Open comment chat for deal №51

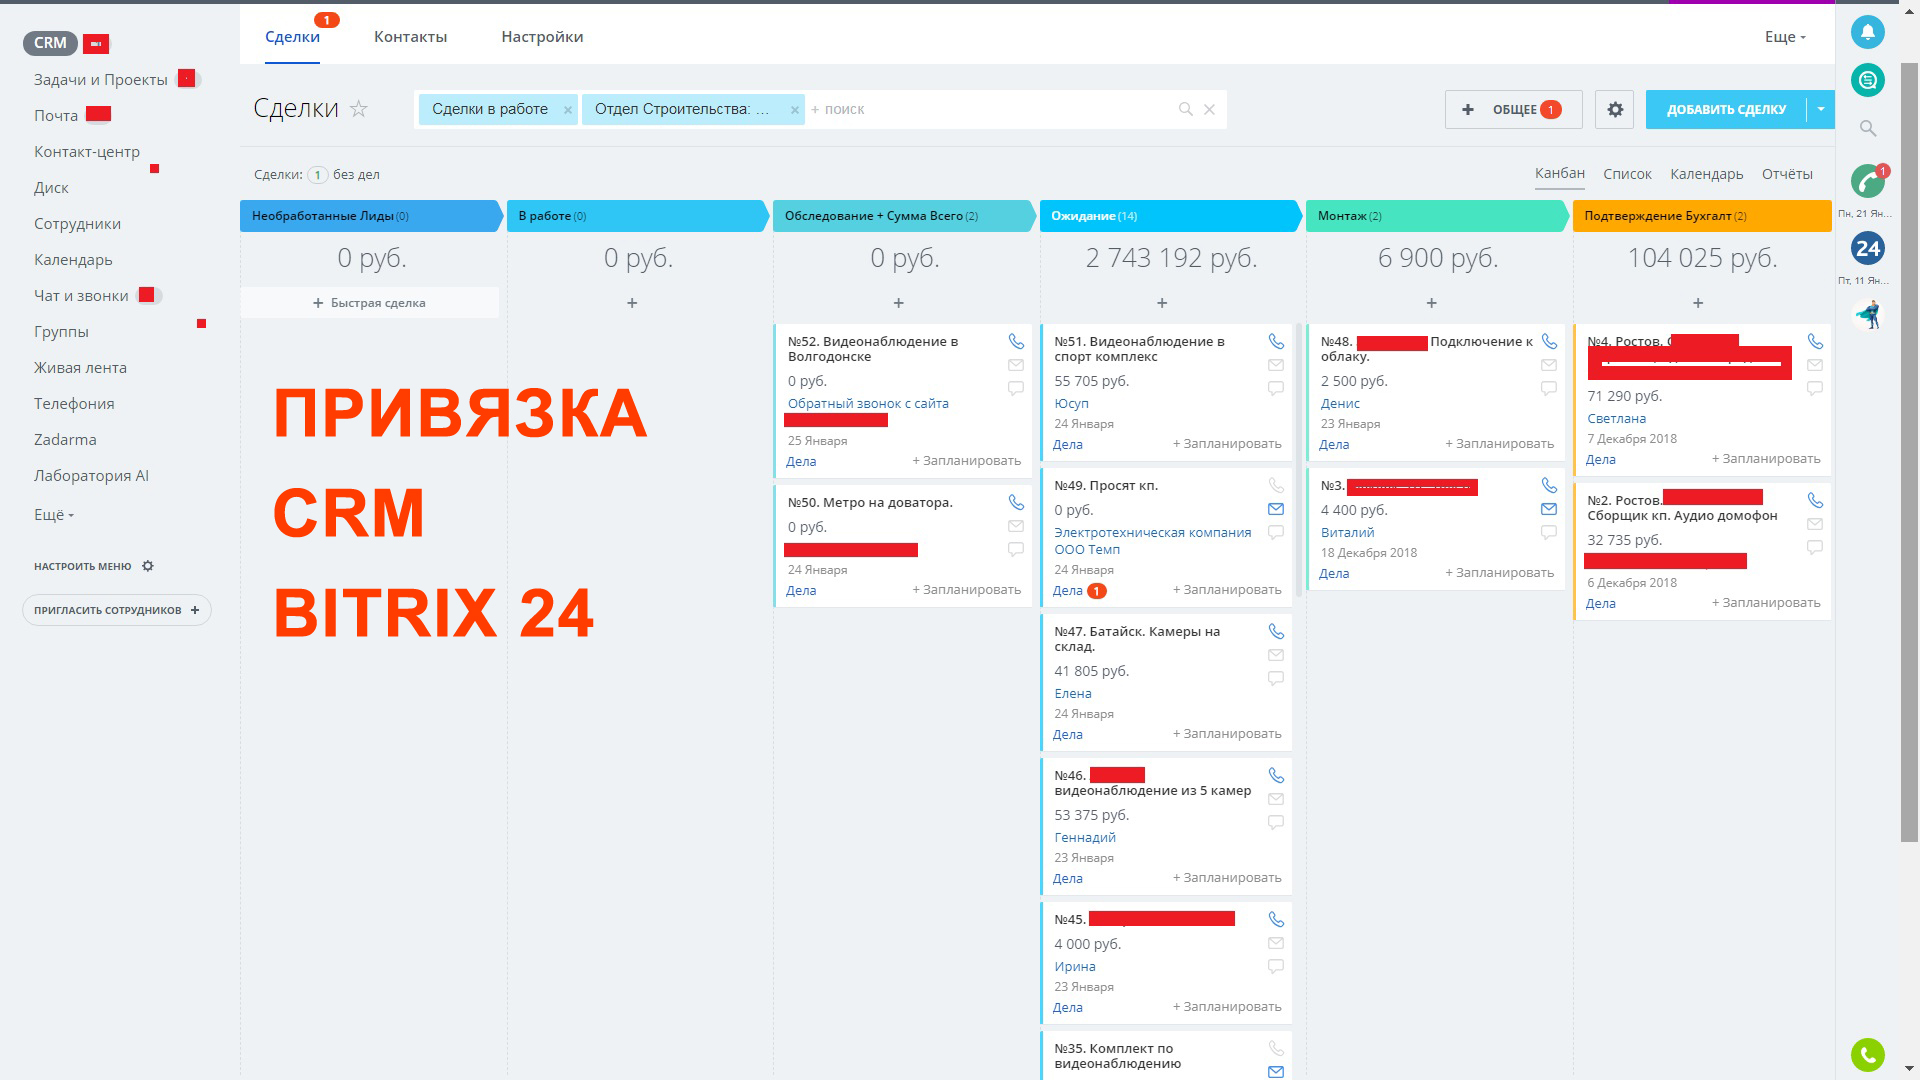(1276, 388)
